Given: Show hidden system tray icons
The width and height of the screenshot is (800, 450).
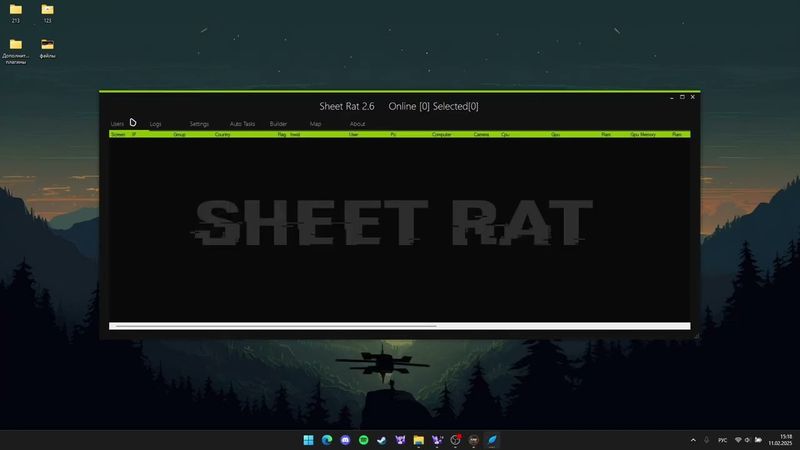Looking at the screenshot, I should click(693, 440).
